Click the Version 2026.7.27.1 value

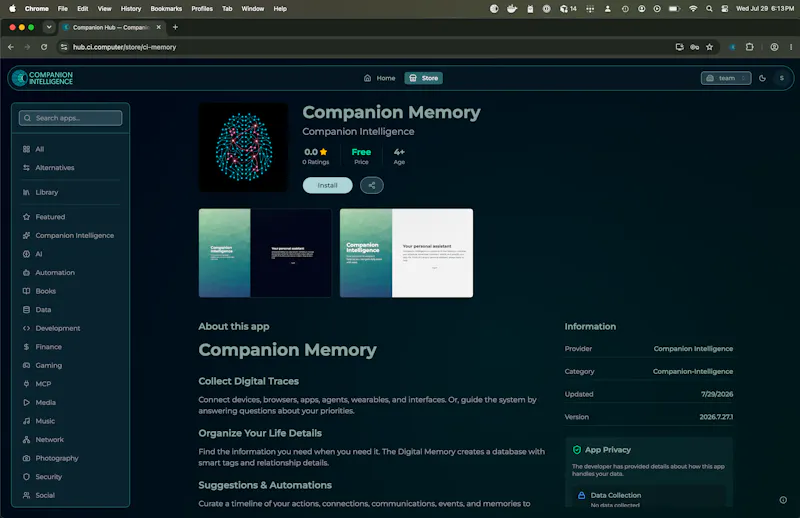pyautogui.click(x=716, y=417)
